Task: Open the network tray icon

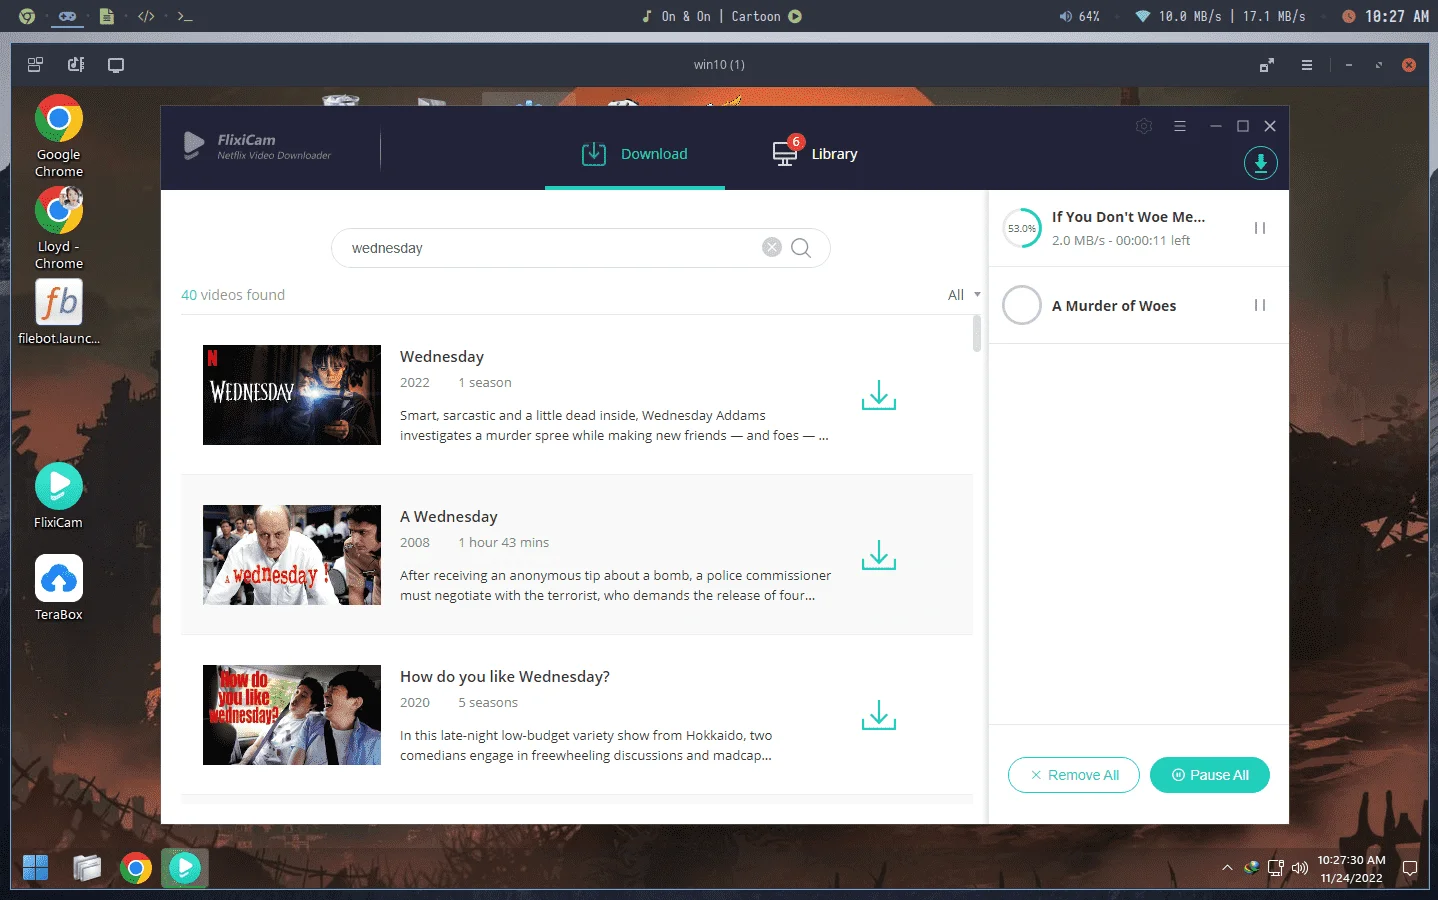Action: tap(1275, 868)
